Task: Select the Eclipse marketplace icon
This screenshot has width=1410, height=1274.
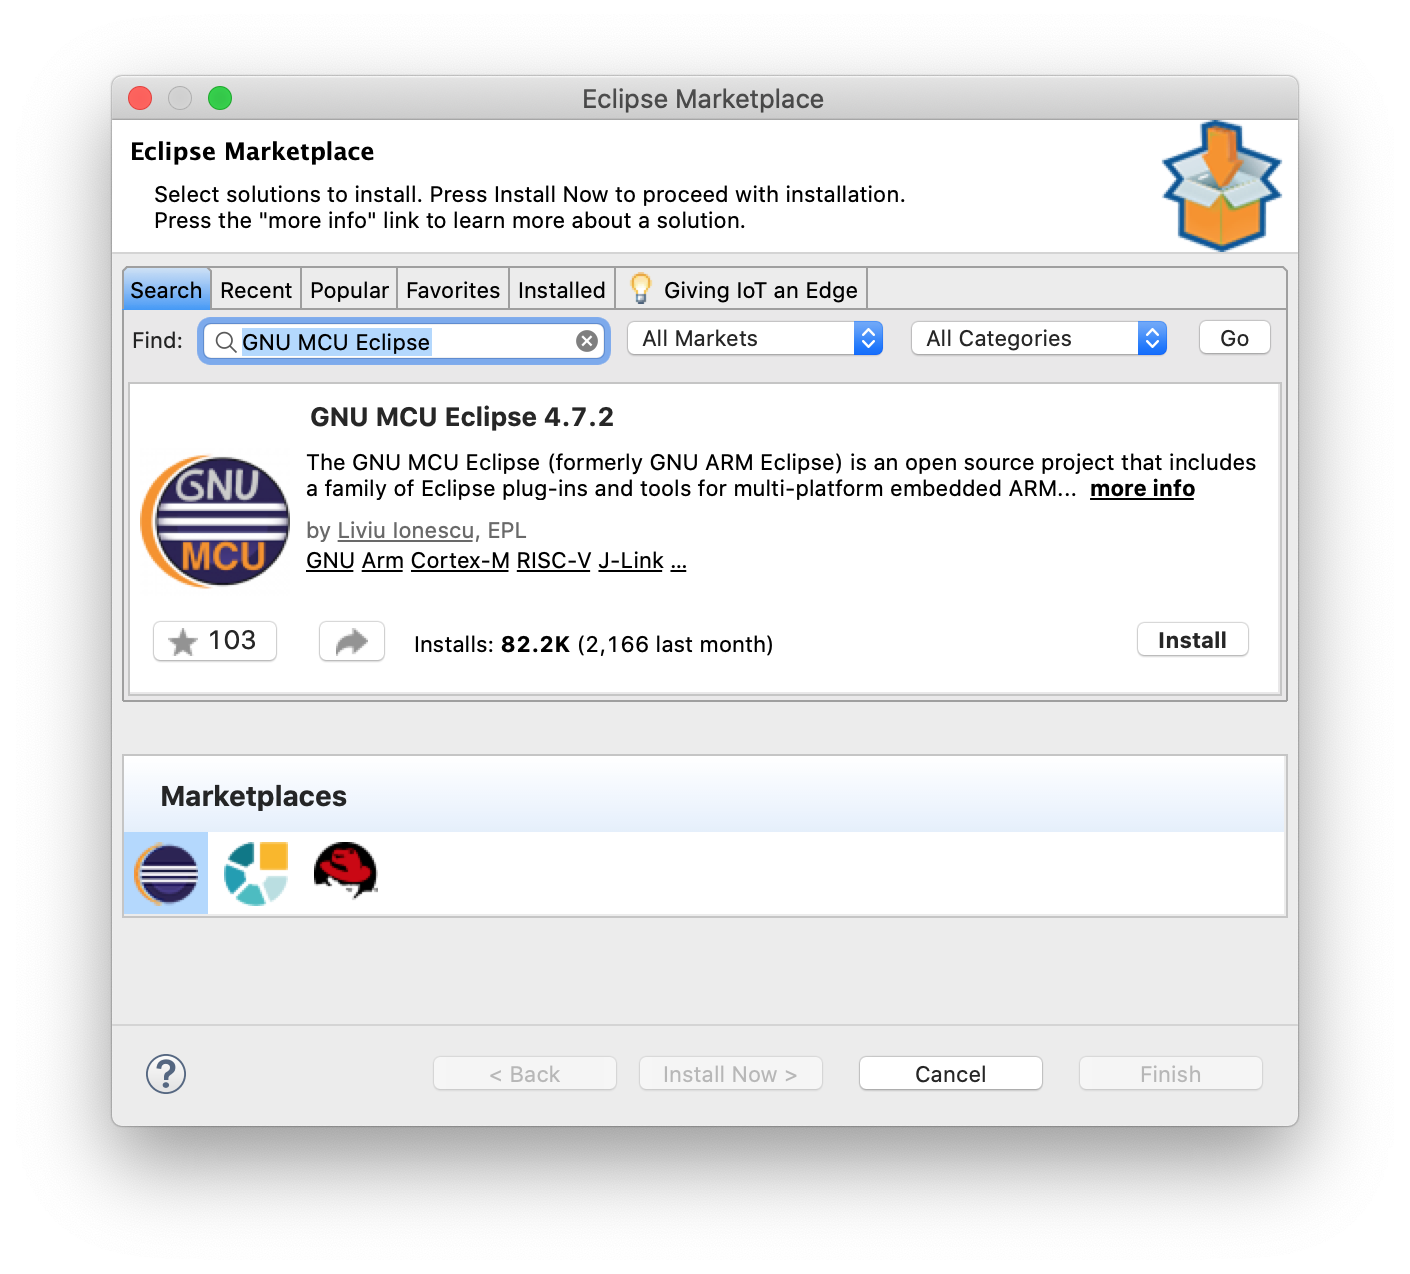Action: 166,873
